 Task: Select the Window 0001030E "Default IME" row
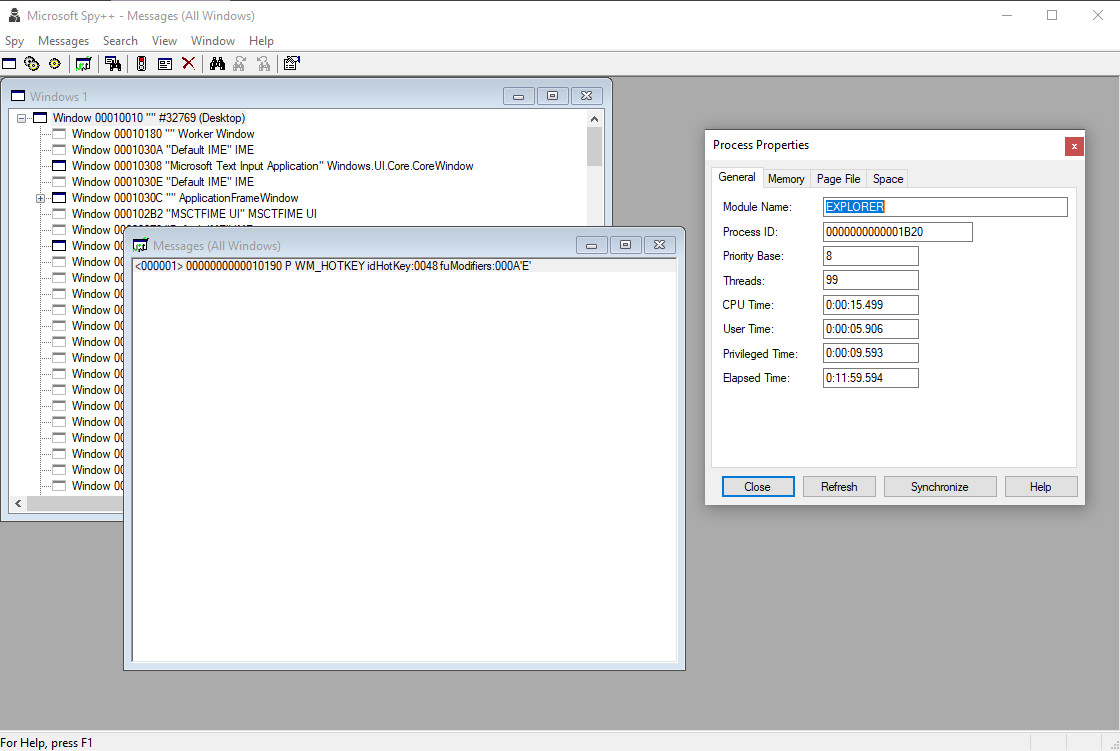[163, 182]
